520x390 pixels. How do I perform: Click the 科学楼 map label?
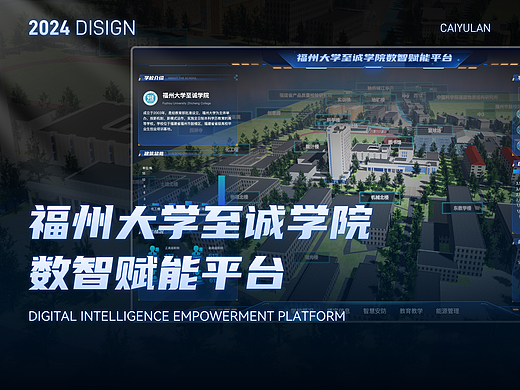click(333, 120)
